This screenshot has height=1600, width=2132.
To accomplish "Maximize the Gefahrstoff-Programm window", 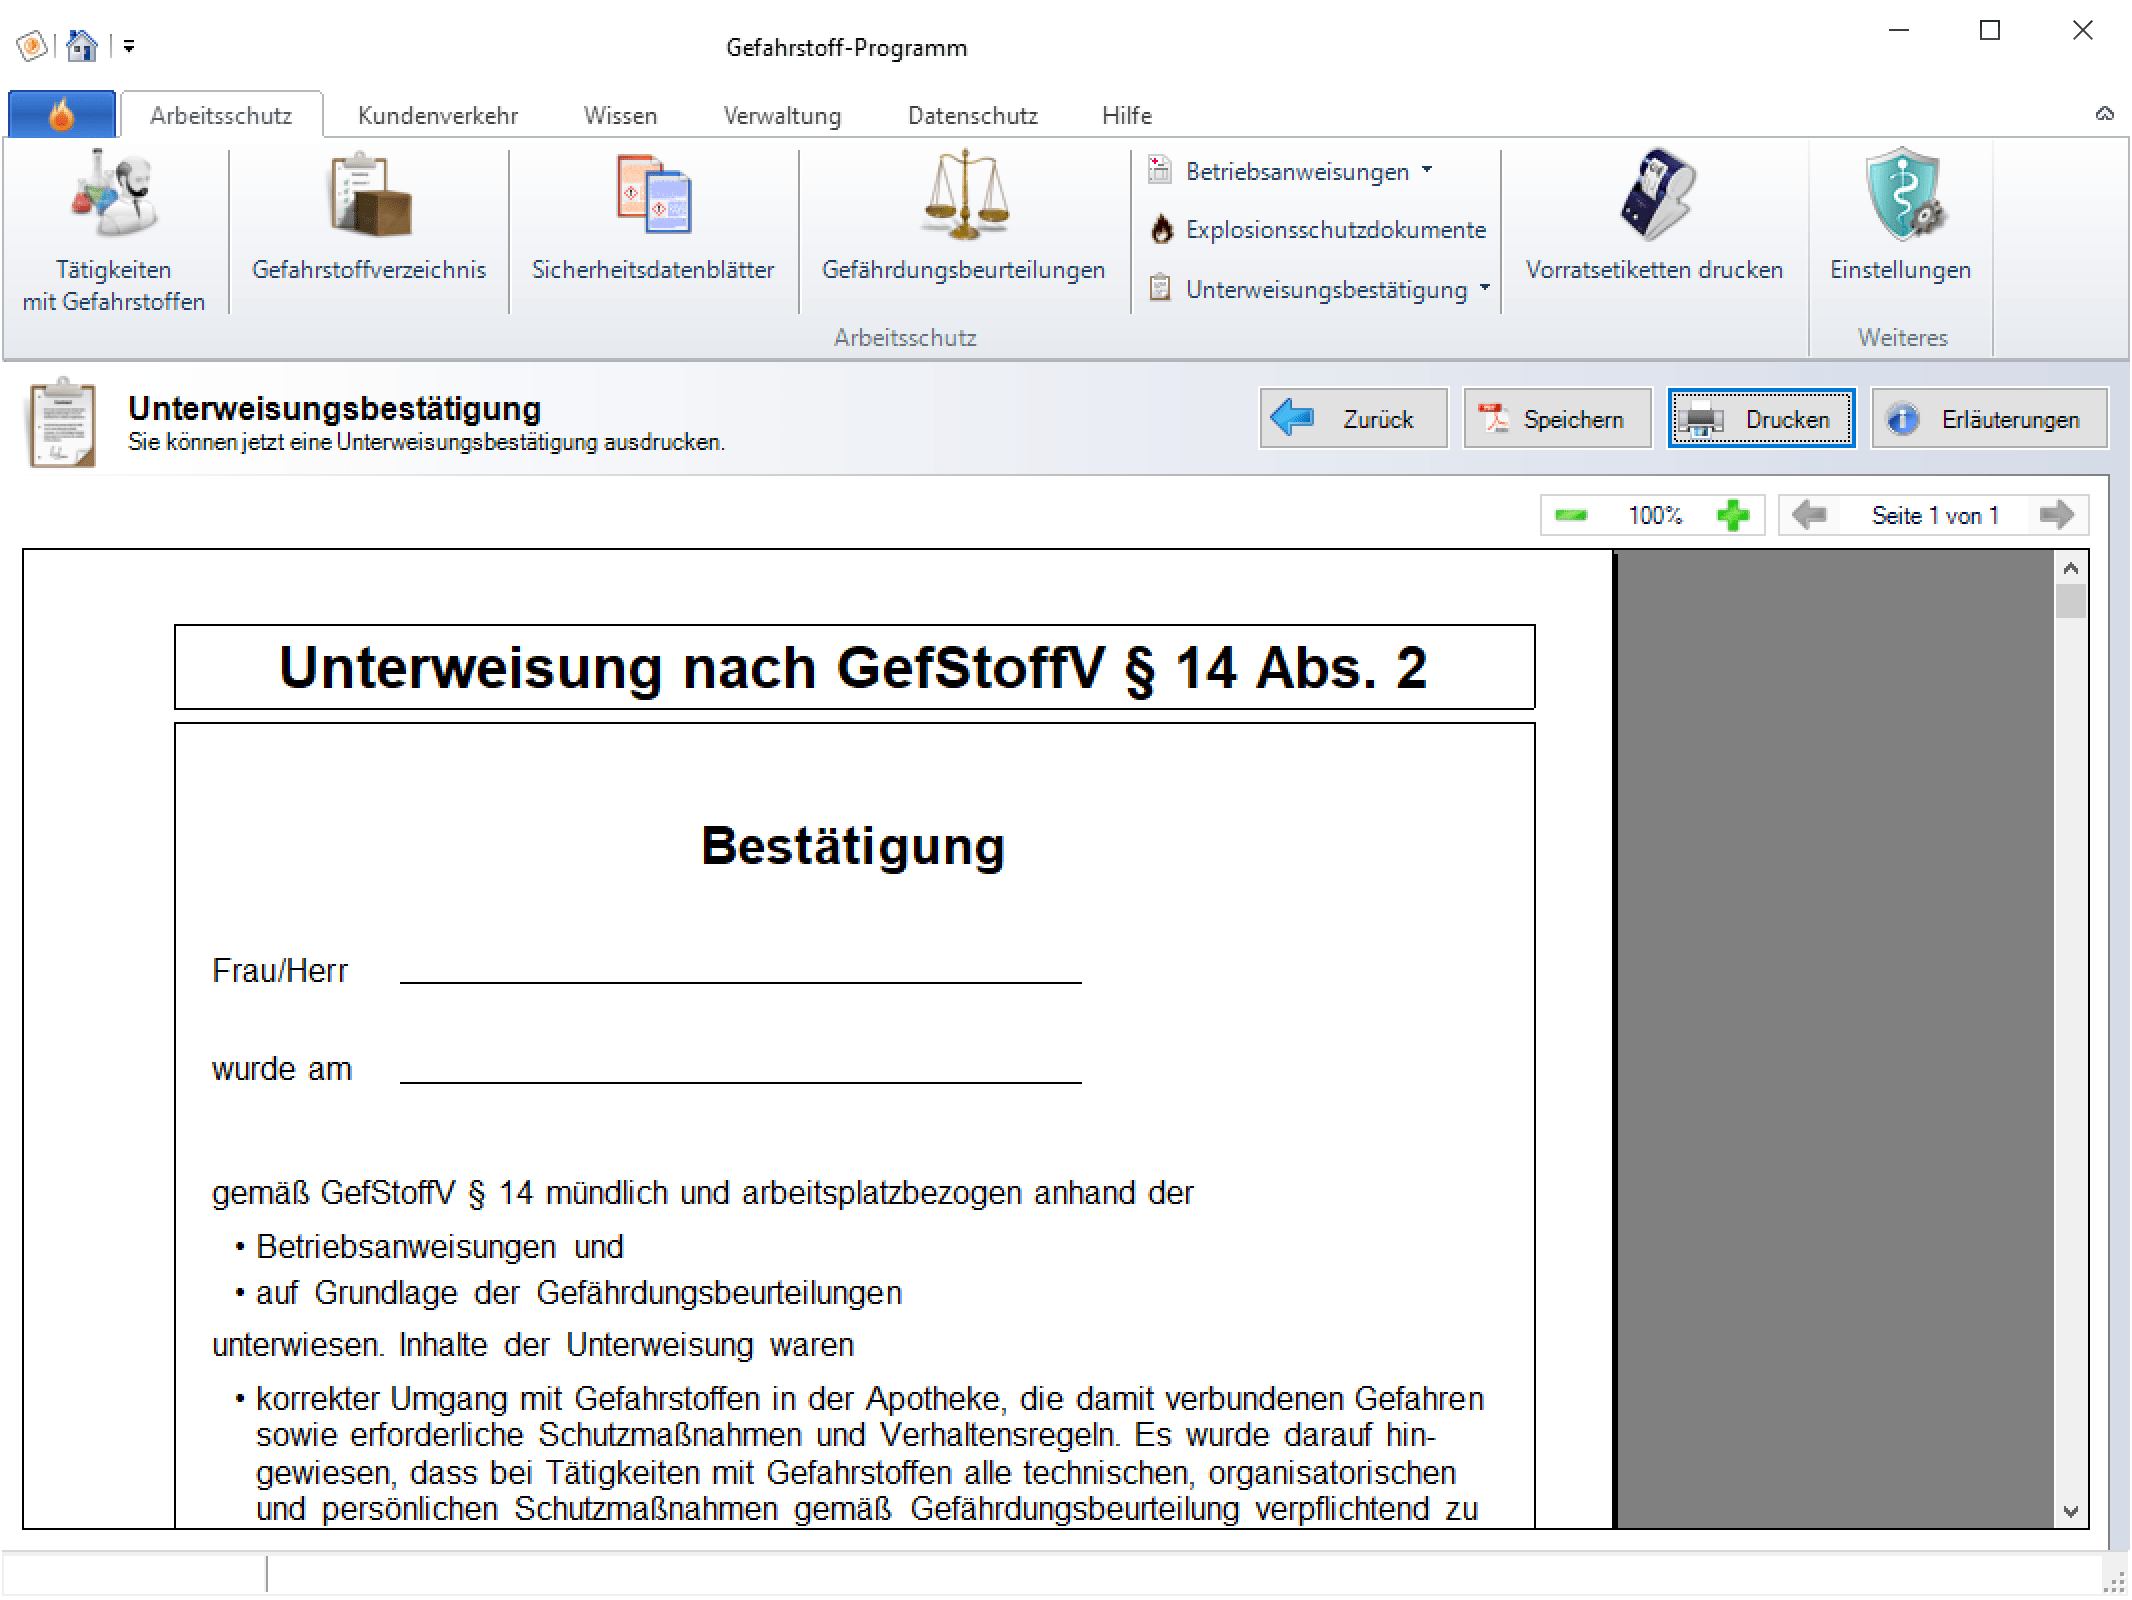I will pyautogui.click(x=1990, y=30).
